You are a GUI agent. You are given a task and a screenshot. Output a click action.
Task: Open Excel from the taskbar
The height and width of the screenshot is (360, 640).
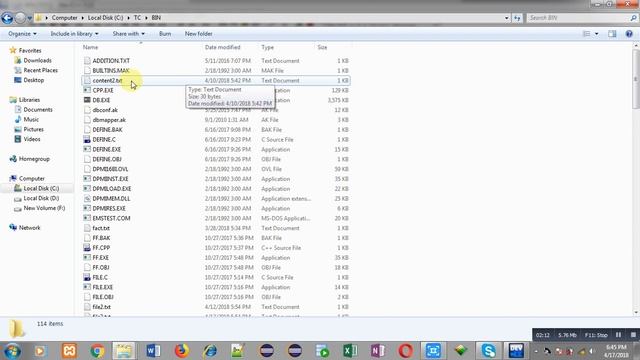(350, 351)
